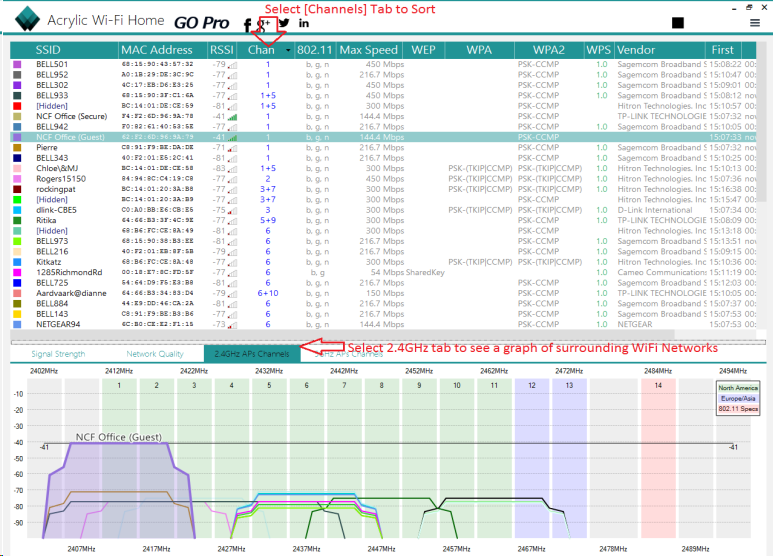Click the signal bars icon for Pierre
Image resolution: width=773 pixels, height=556 pixels.
232,148
